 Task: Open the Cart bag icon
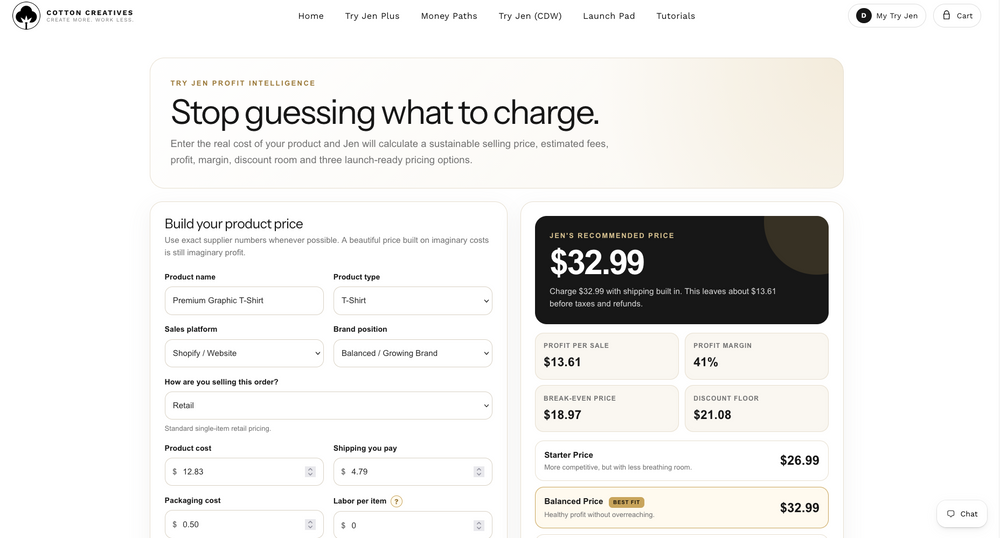pyautogui.click(x=946, y=15)
